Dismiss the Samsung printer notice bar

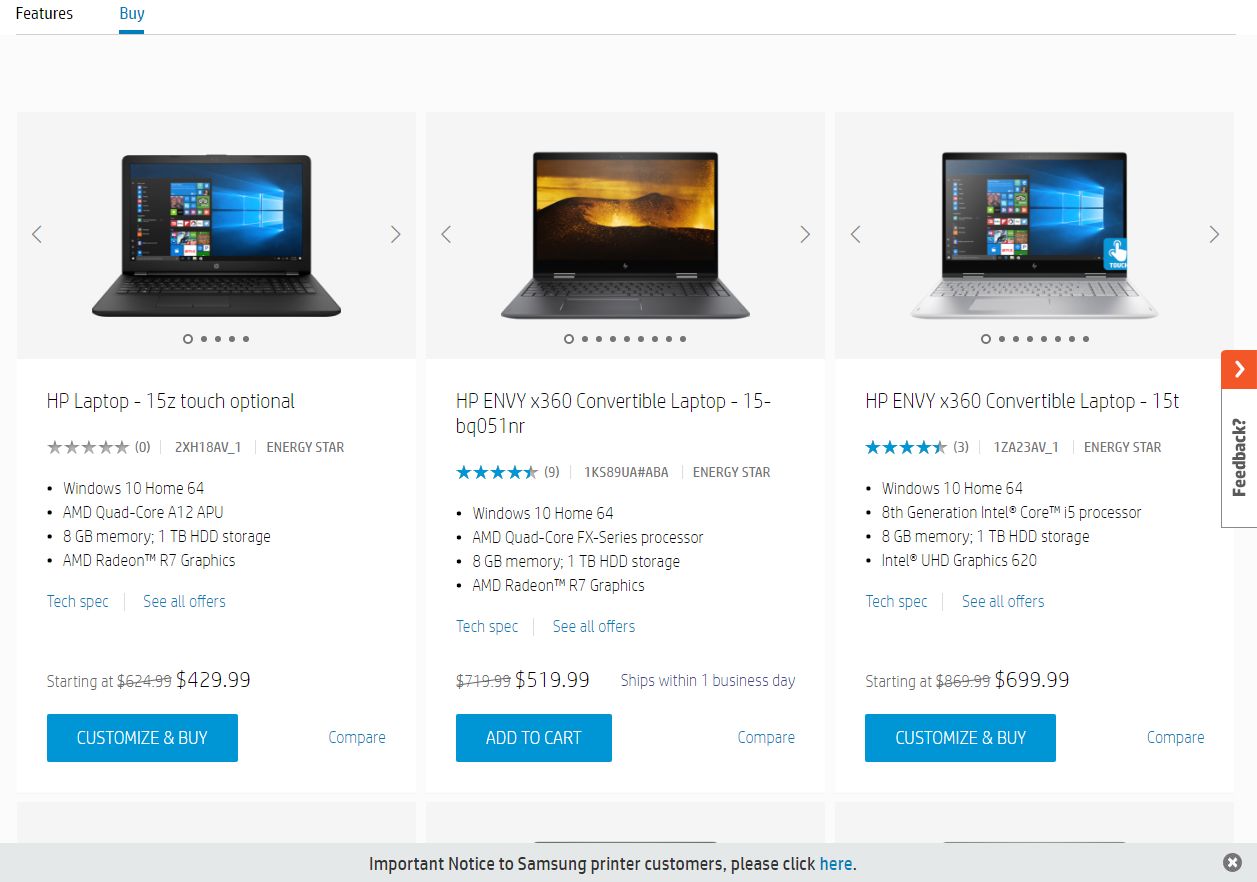pos(1232,862)
